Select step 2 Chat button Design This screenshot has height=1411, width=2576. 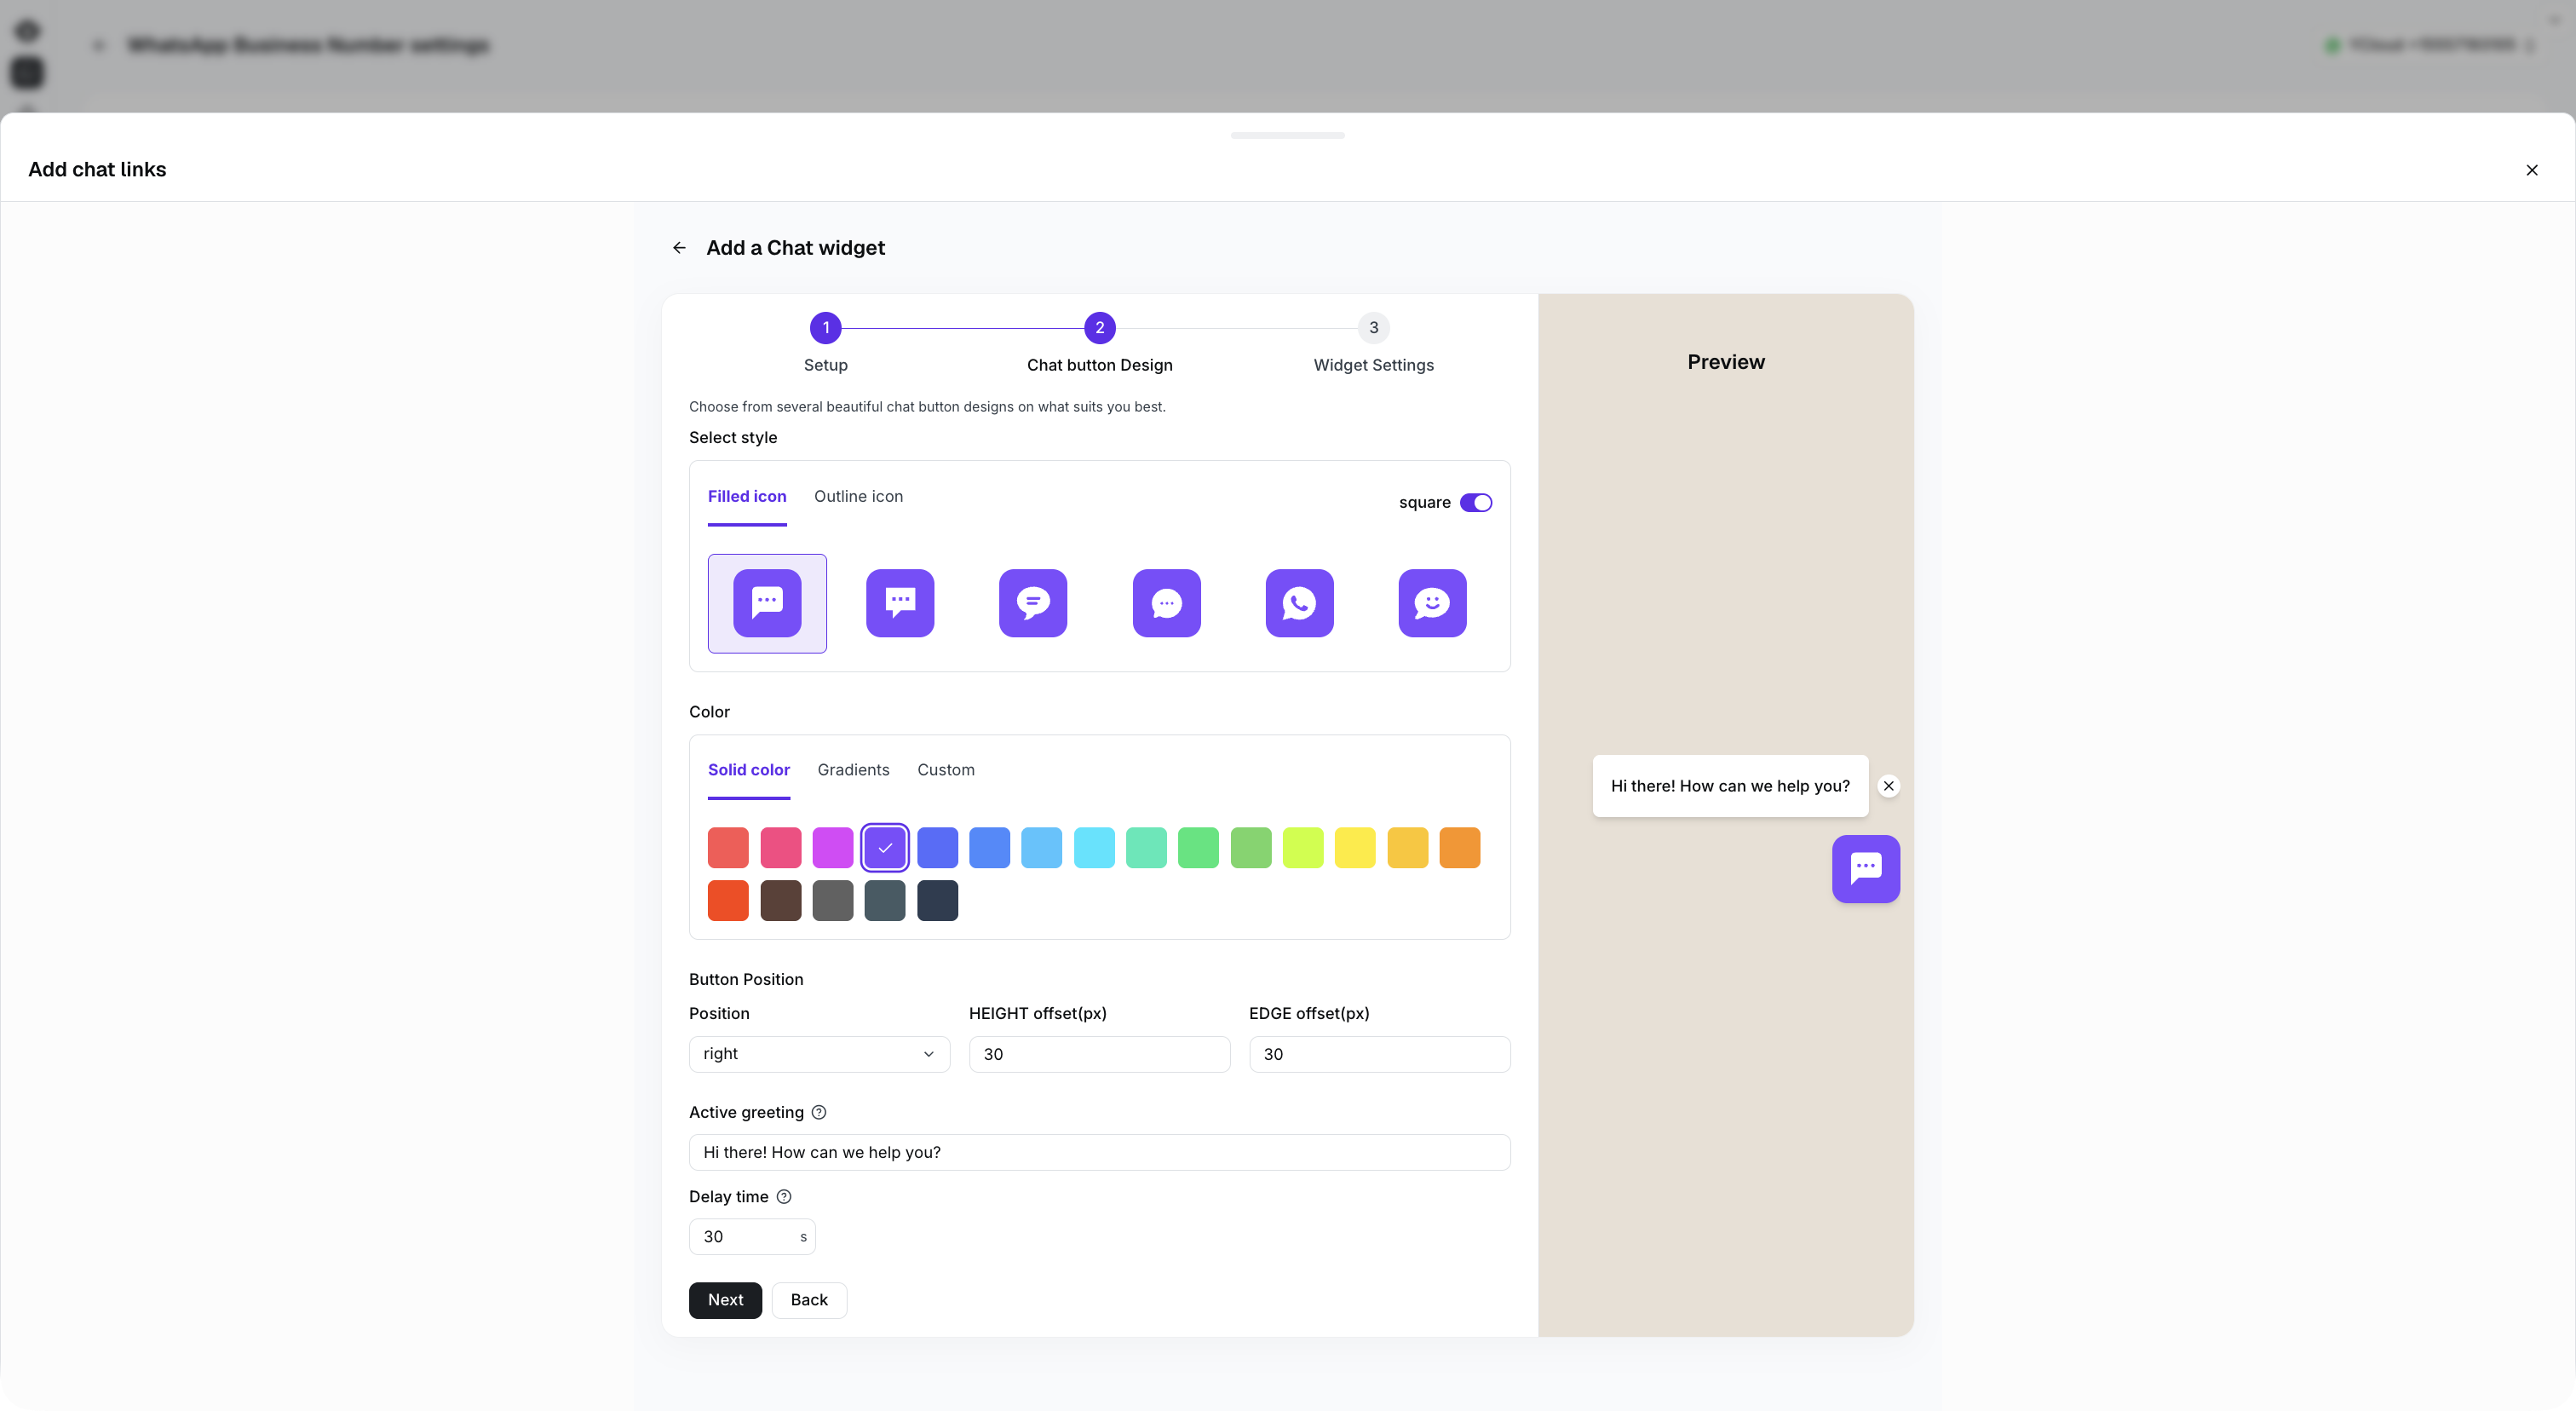1099,328
